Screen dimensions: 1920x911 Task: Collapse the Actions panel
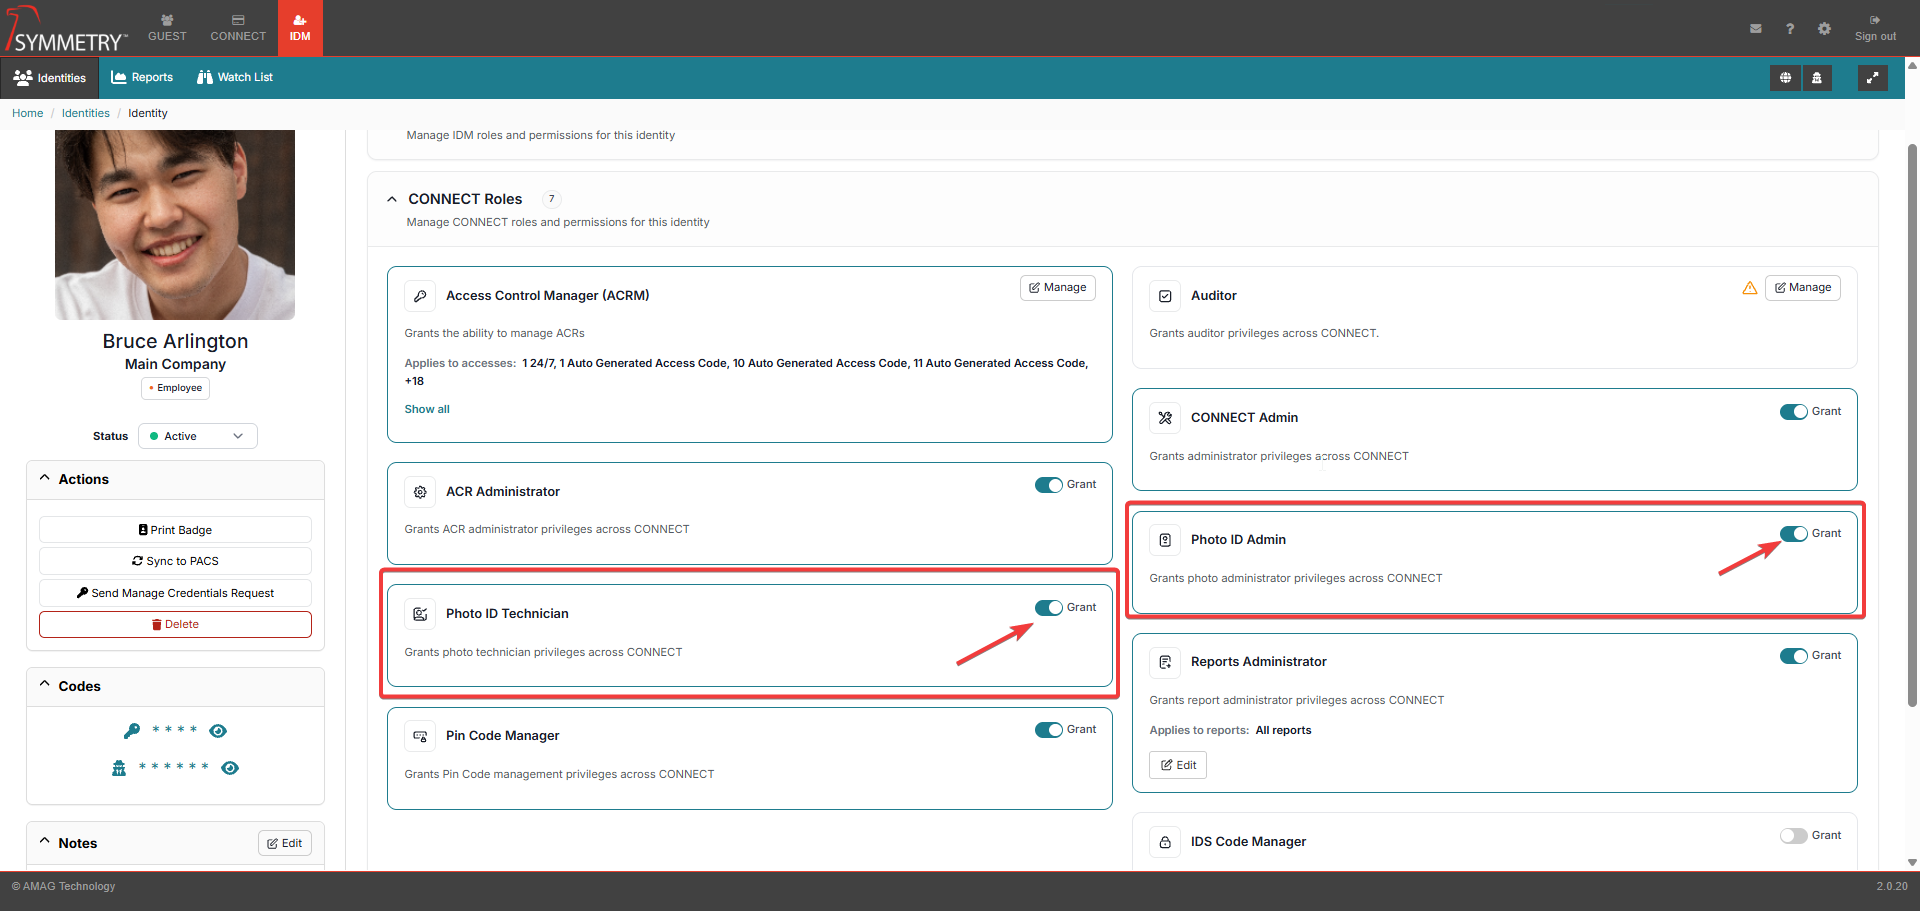pyautogui.click(x=45, y=479)
